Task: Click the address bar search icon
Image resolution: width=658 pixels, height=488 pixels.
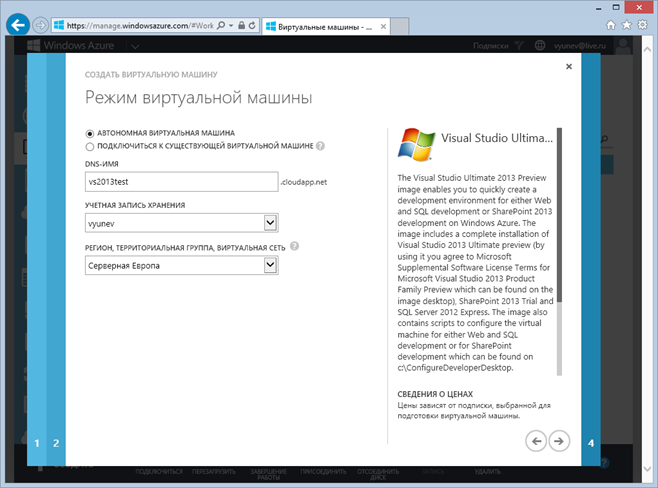Action: pyautogui.click(x=221, y=26)
